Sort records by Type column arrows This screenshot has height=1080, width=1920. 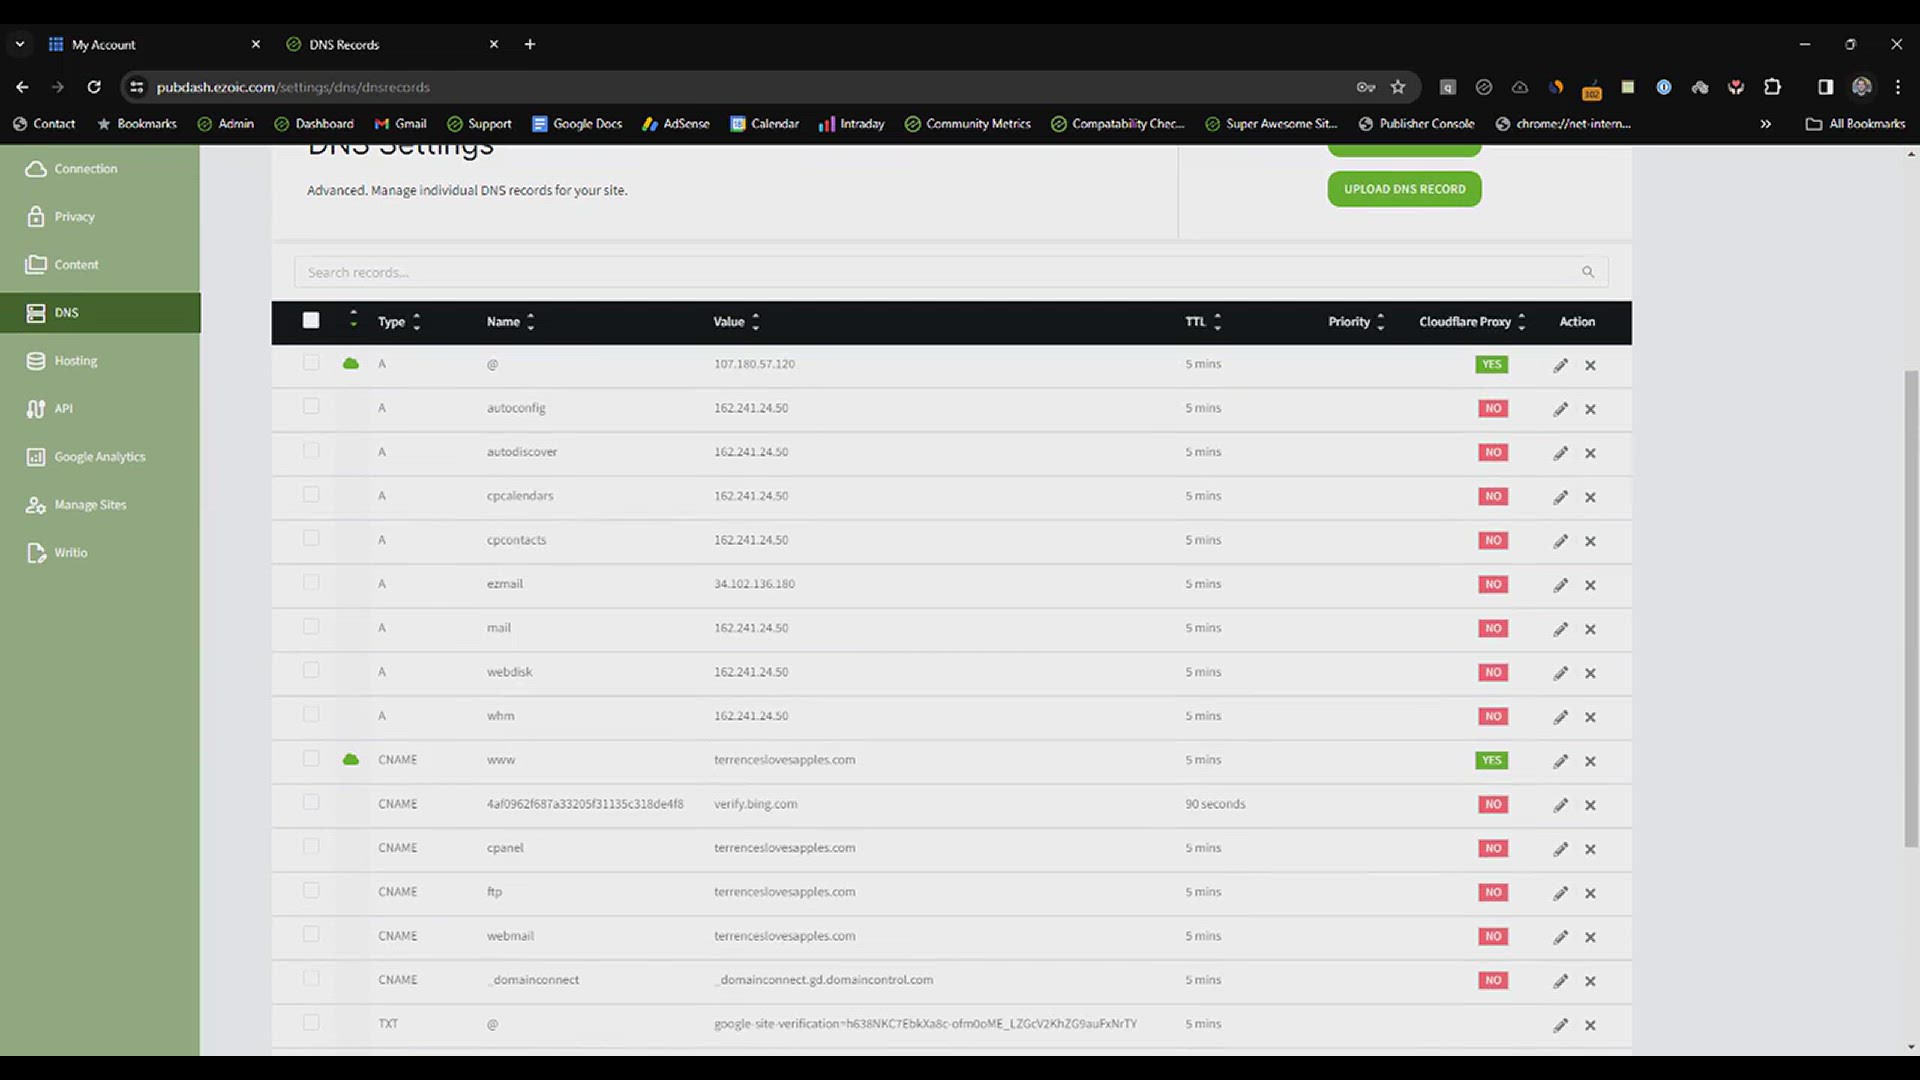coord(417,322)
